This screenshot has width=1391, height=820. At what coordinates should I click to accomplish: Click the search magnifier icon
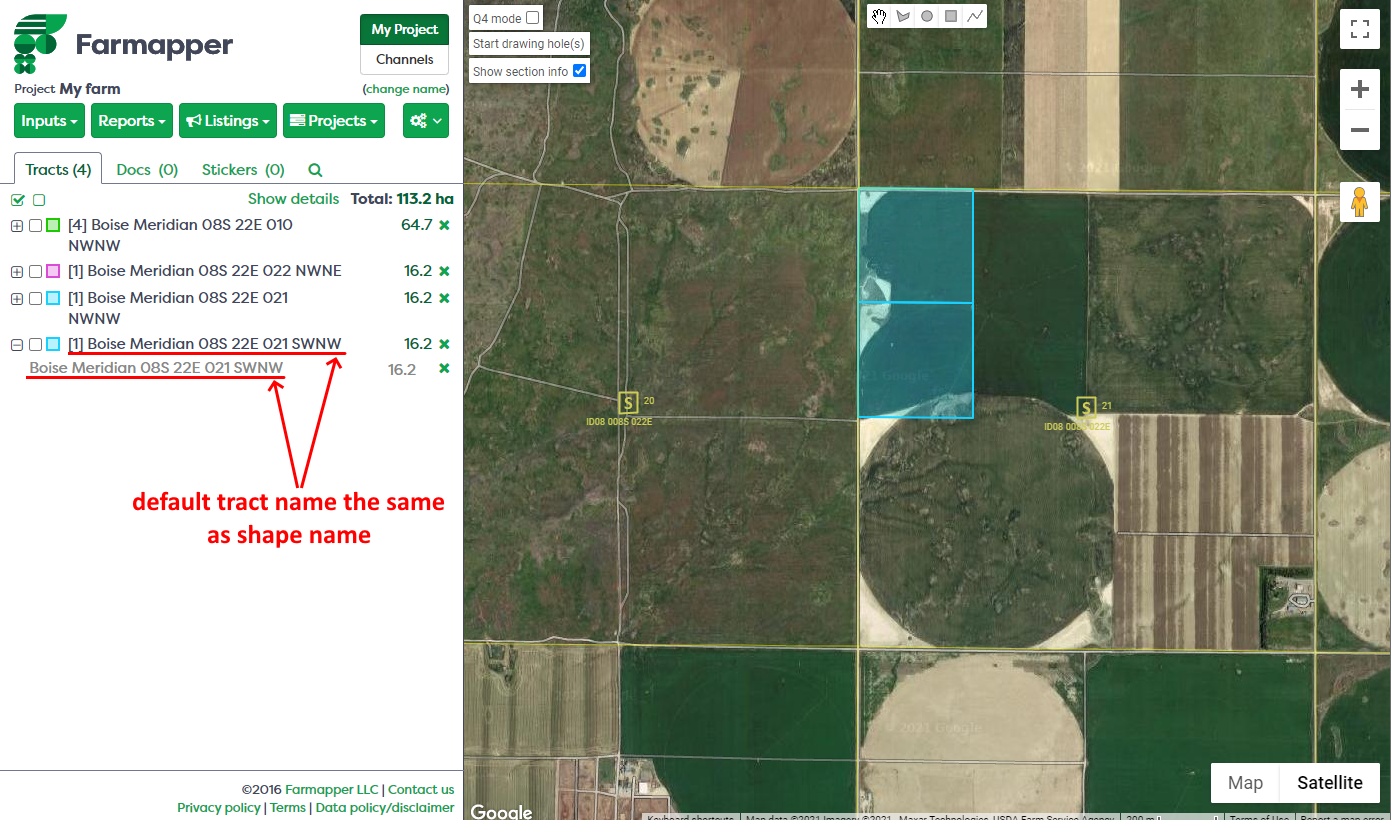315,170
